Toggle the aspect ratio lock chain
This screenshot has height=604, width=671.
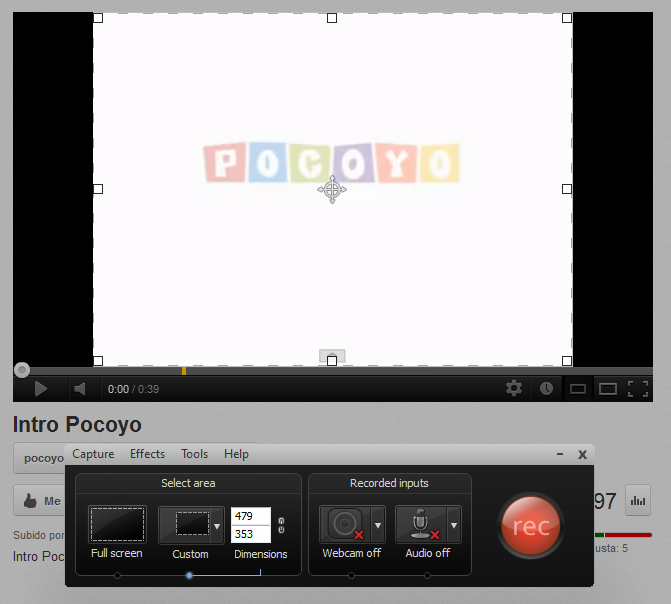(x=281, y=525)
